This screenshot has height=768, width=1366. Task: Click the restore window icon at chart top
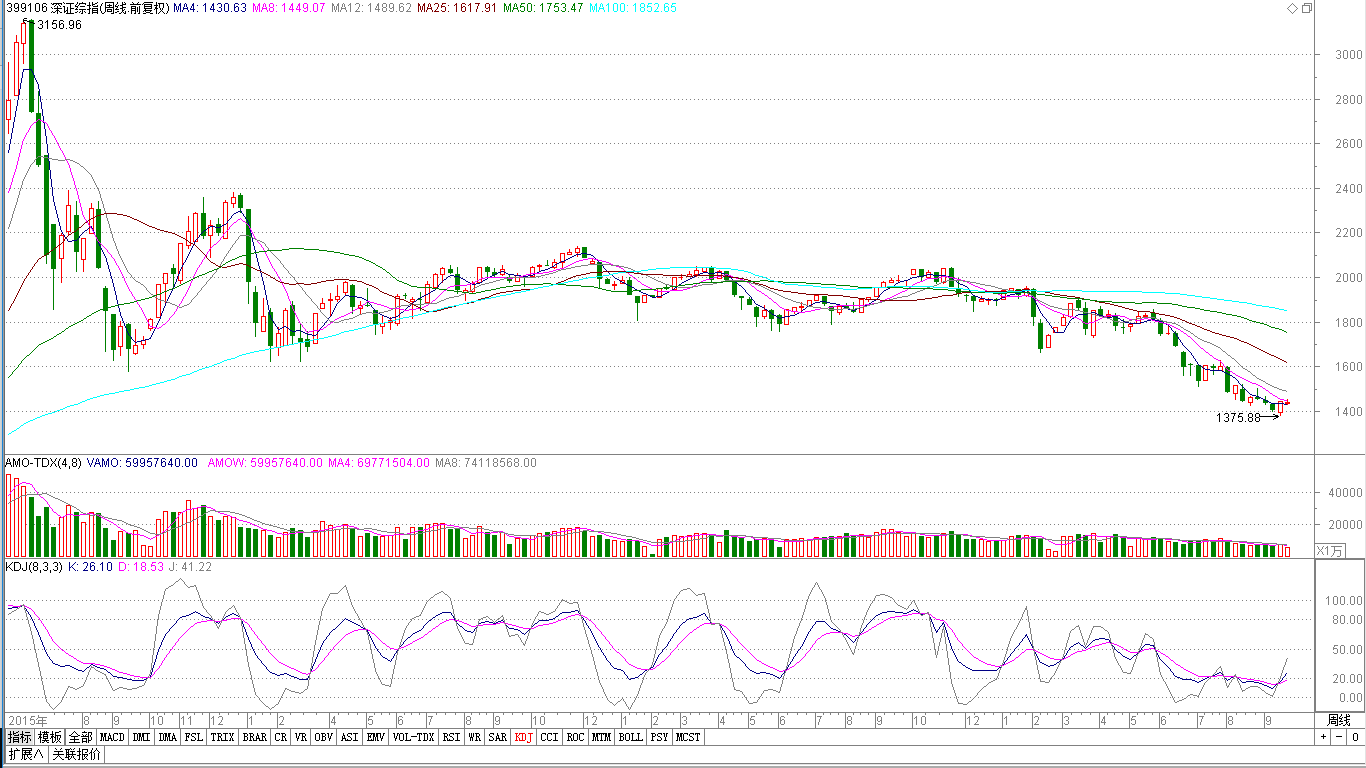[1306, 8]
